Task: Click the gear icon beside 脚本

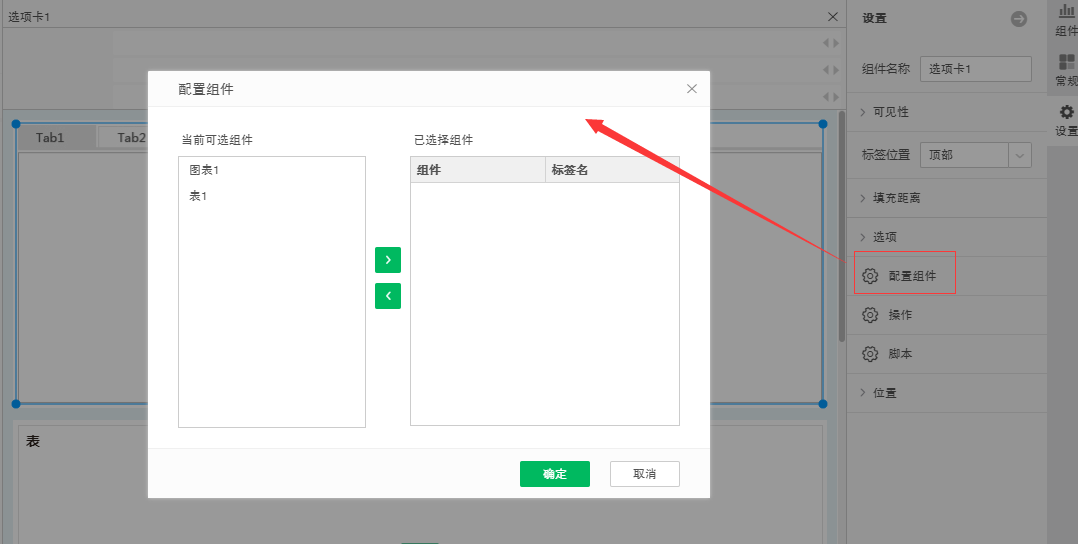Action: [x=870, y=354]
